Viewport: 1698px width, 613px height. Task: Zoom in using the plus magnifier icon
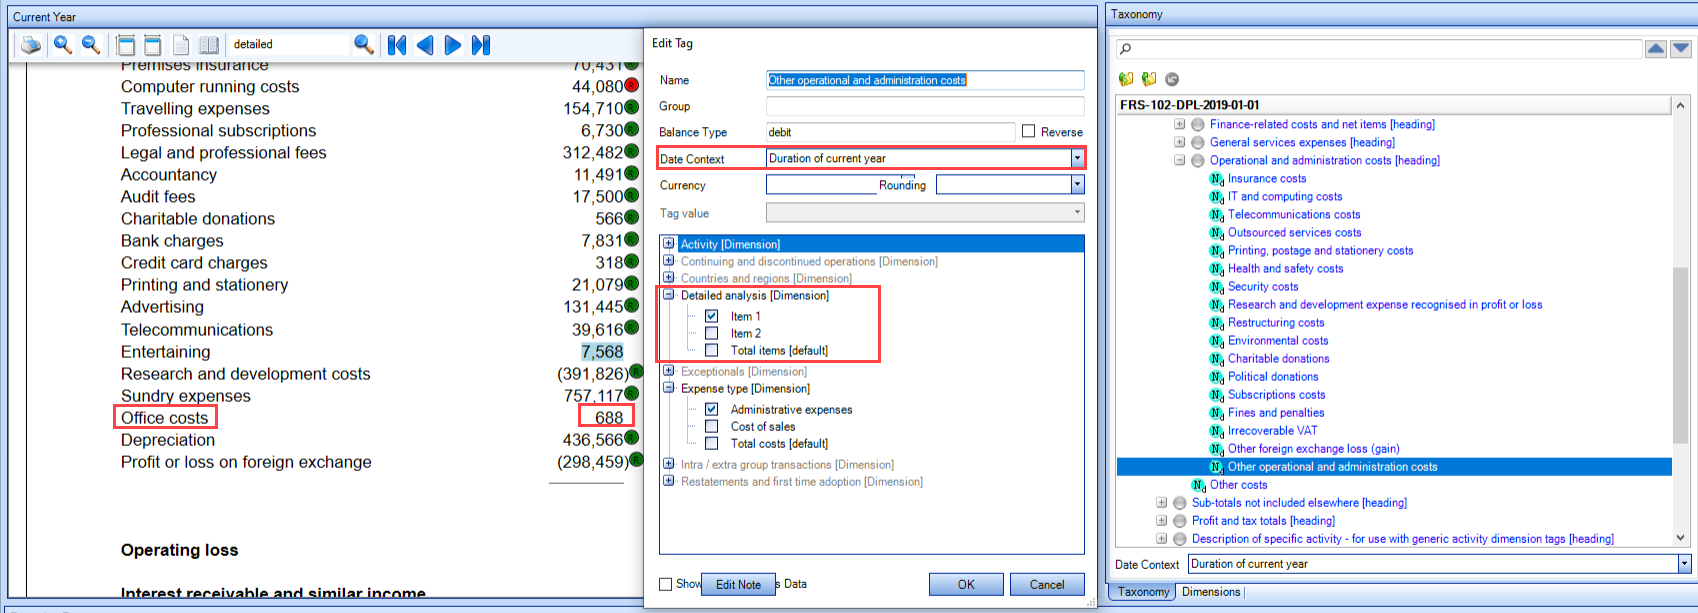[63, 45]
